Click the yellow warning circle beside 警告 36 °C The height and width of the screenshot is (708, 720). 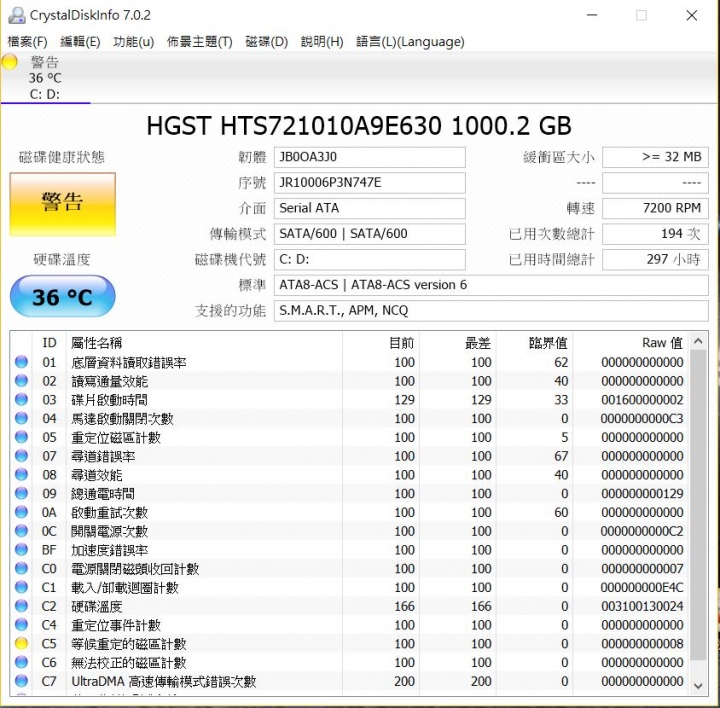coord(9,62)
